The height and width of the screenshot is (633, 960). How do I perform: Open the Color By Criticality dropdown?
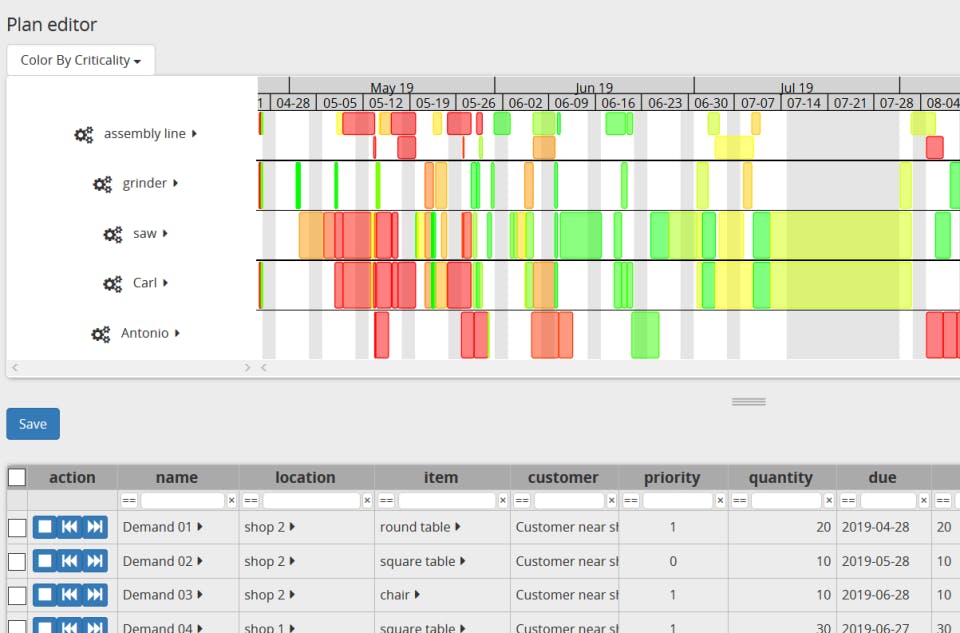point(81,60)
